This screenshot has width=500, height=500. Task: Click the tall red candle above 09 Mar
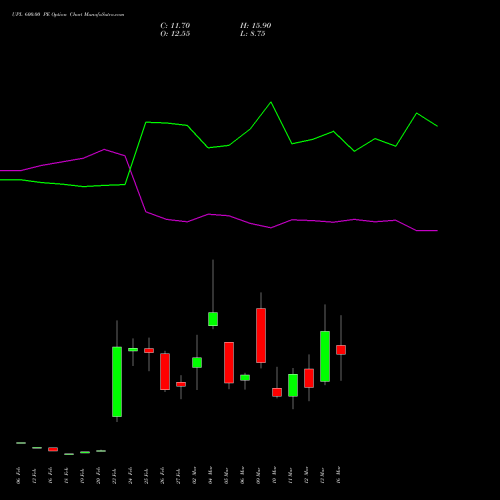tap(261, 335)
